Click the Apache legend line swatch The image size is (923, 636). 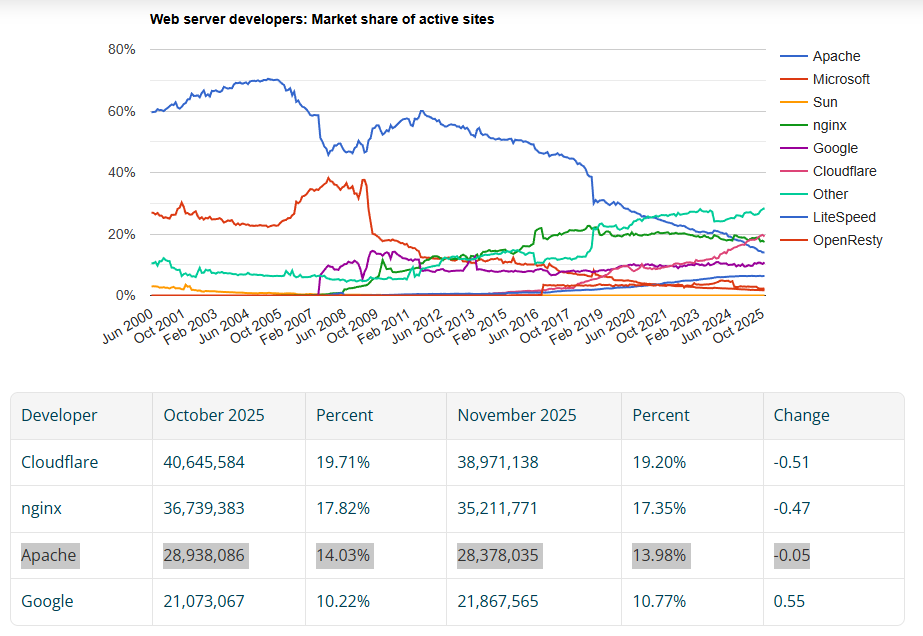coord(793,57)
